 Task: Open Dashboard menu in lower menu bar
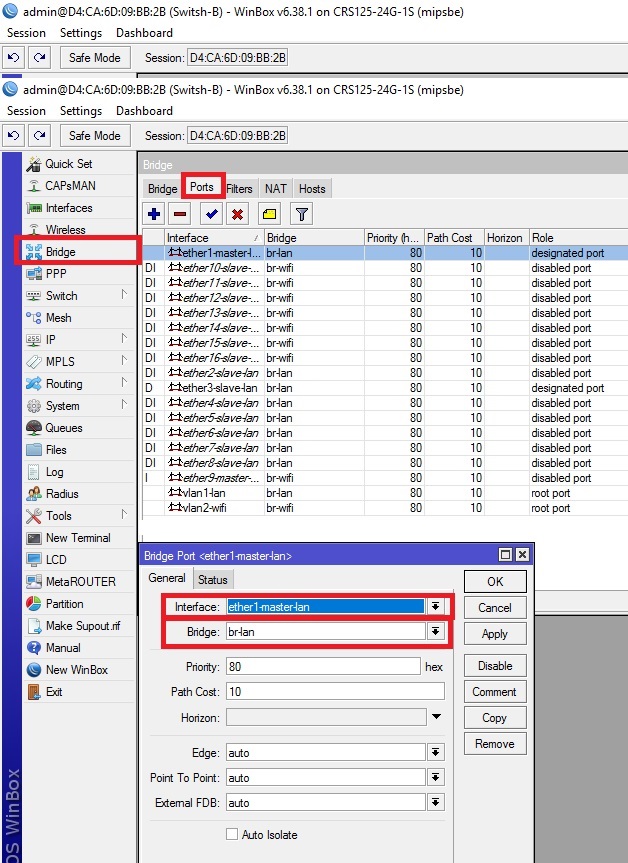coord(144,111)
